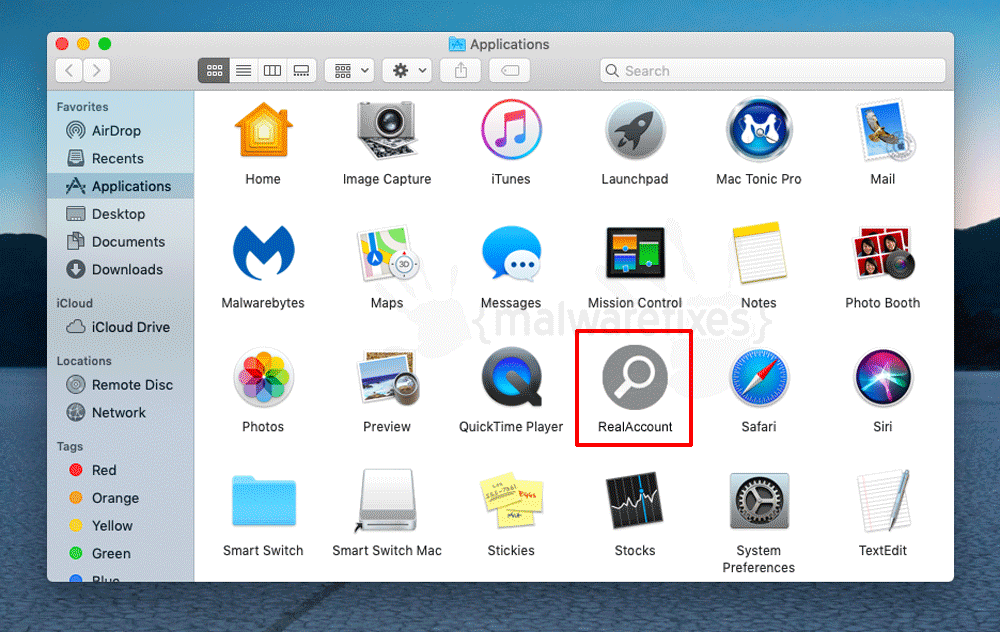
Task: Select the Safari compass icon
Action: 759,378
